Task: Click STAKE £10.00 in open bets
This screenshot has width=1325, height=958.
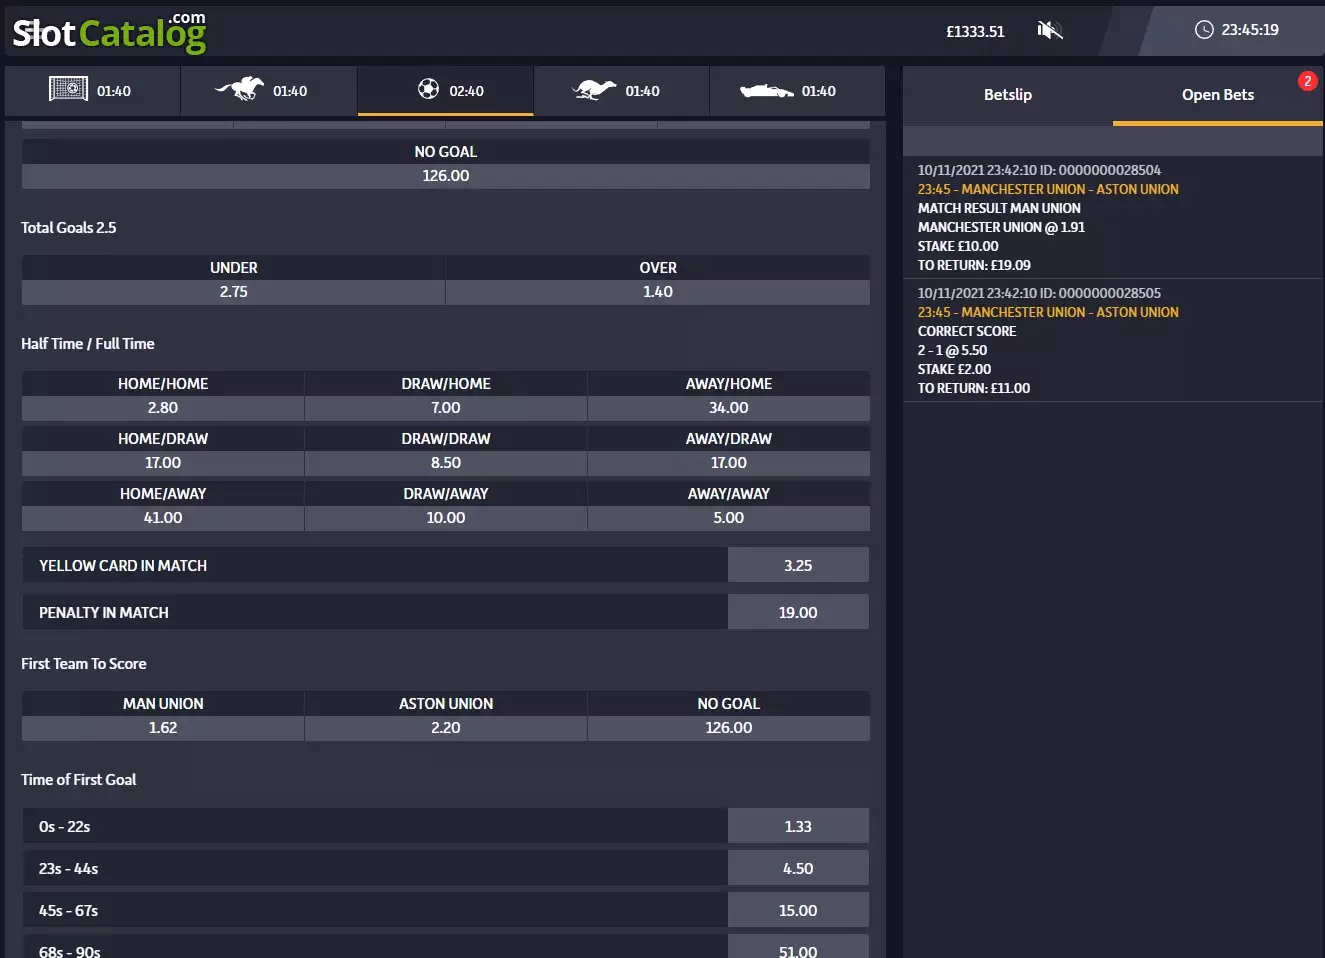Action: [958, 246]
